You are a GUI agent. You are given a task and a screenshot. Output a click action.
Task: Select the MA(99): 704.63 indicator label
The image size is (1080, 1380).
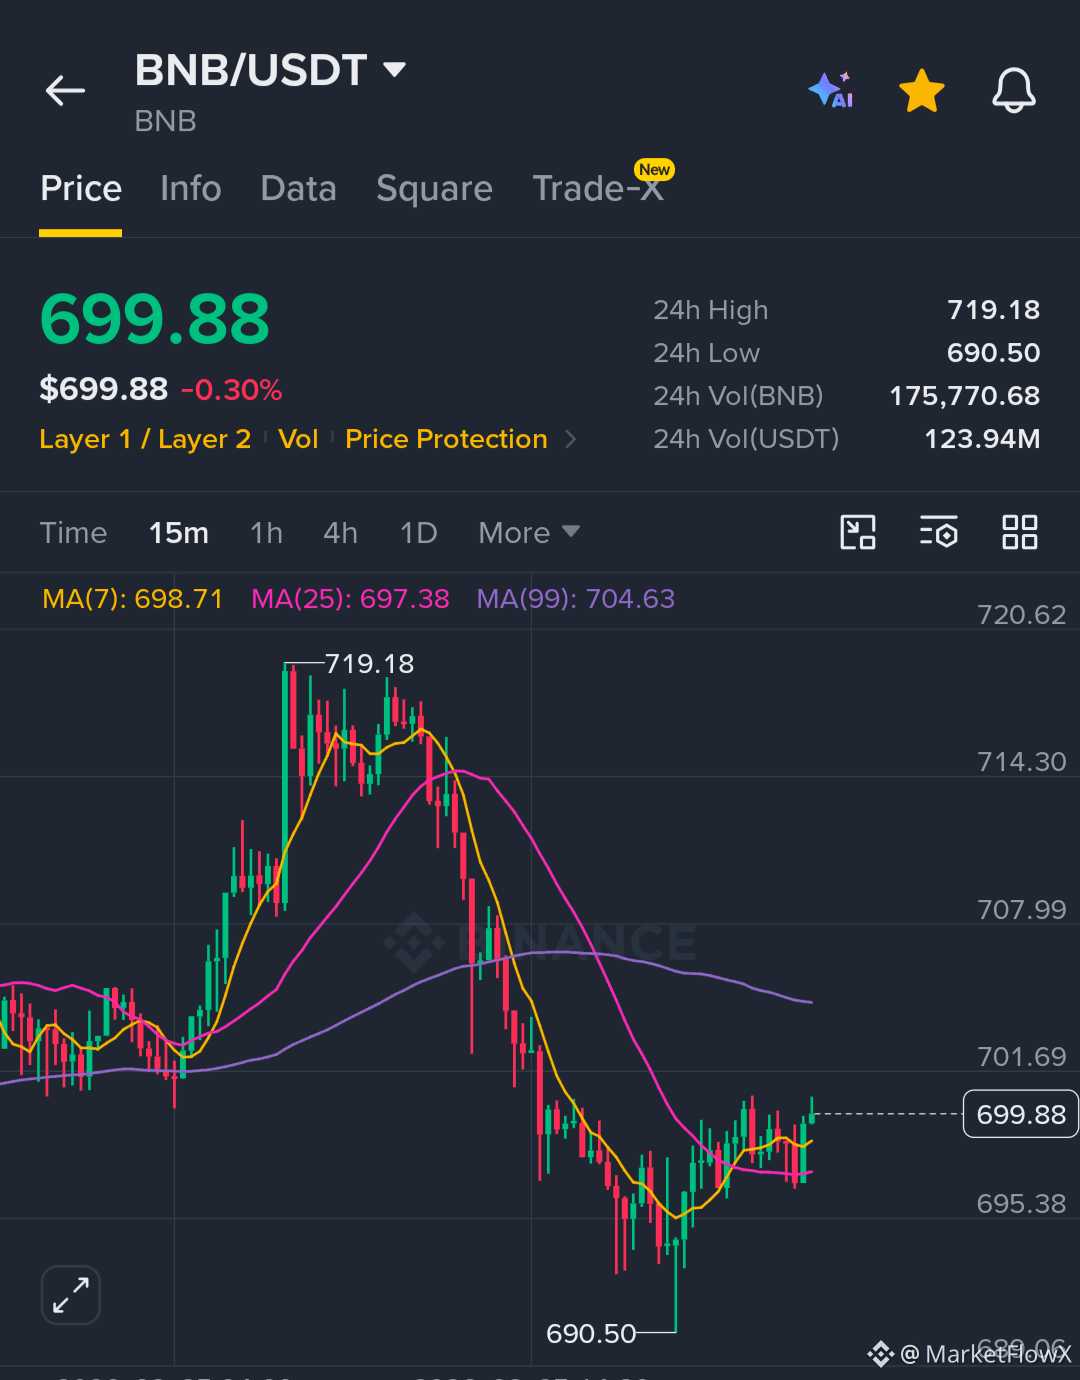tap(576, 599)
